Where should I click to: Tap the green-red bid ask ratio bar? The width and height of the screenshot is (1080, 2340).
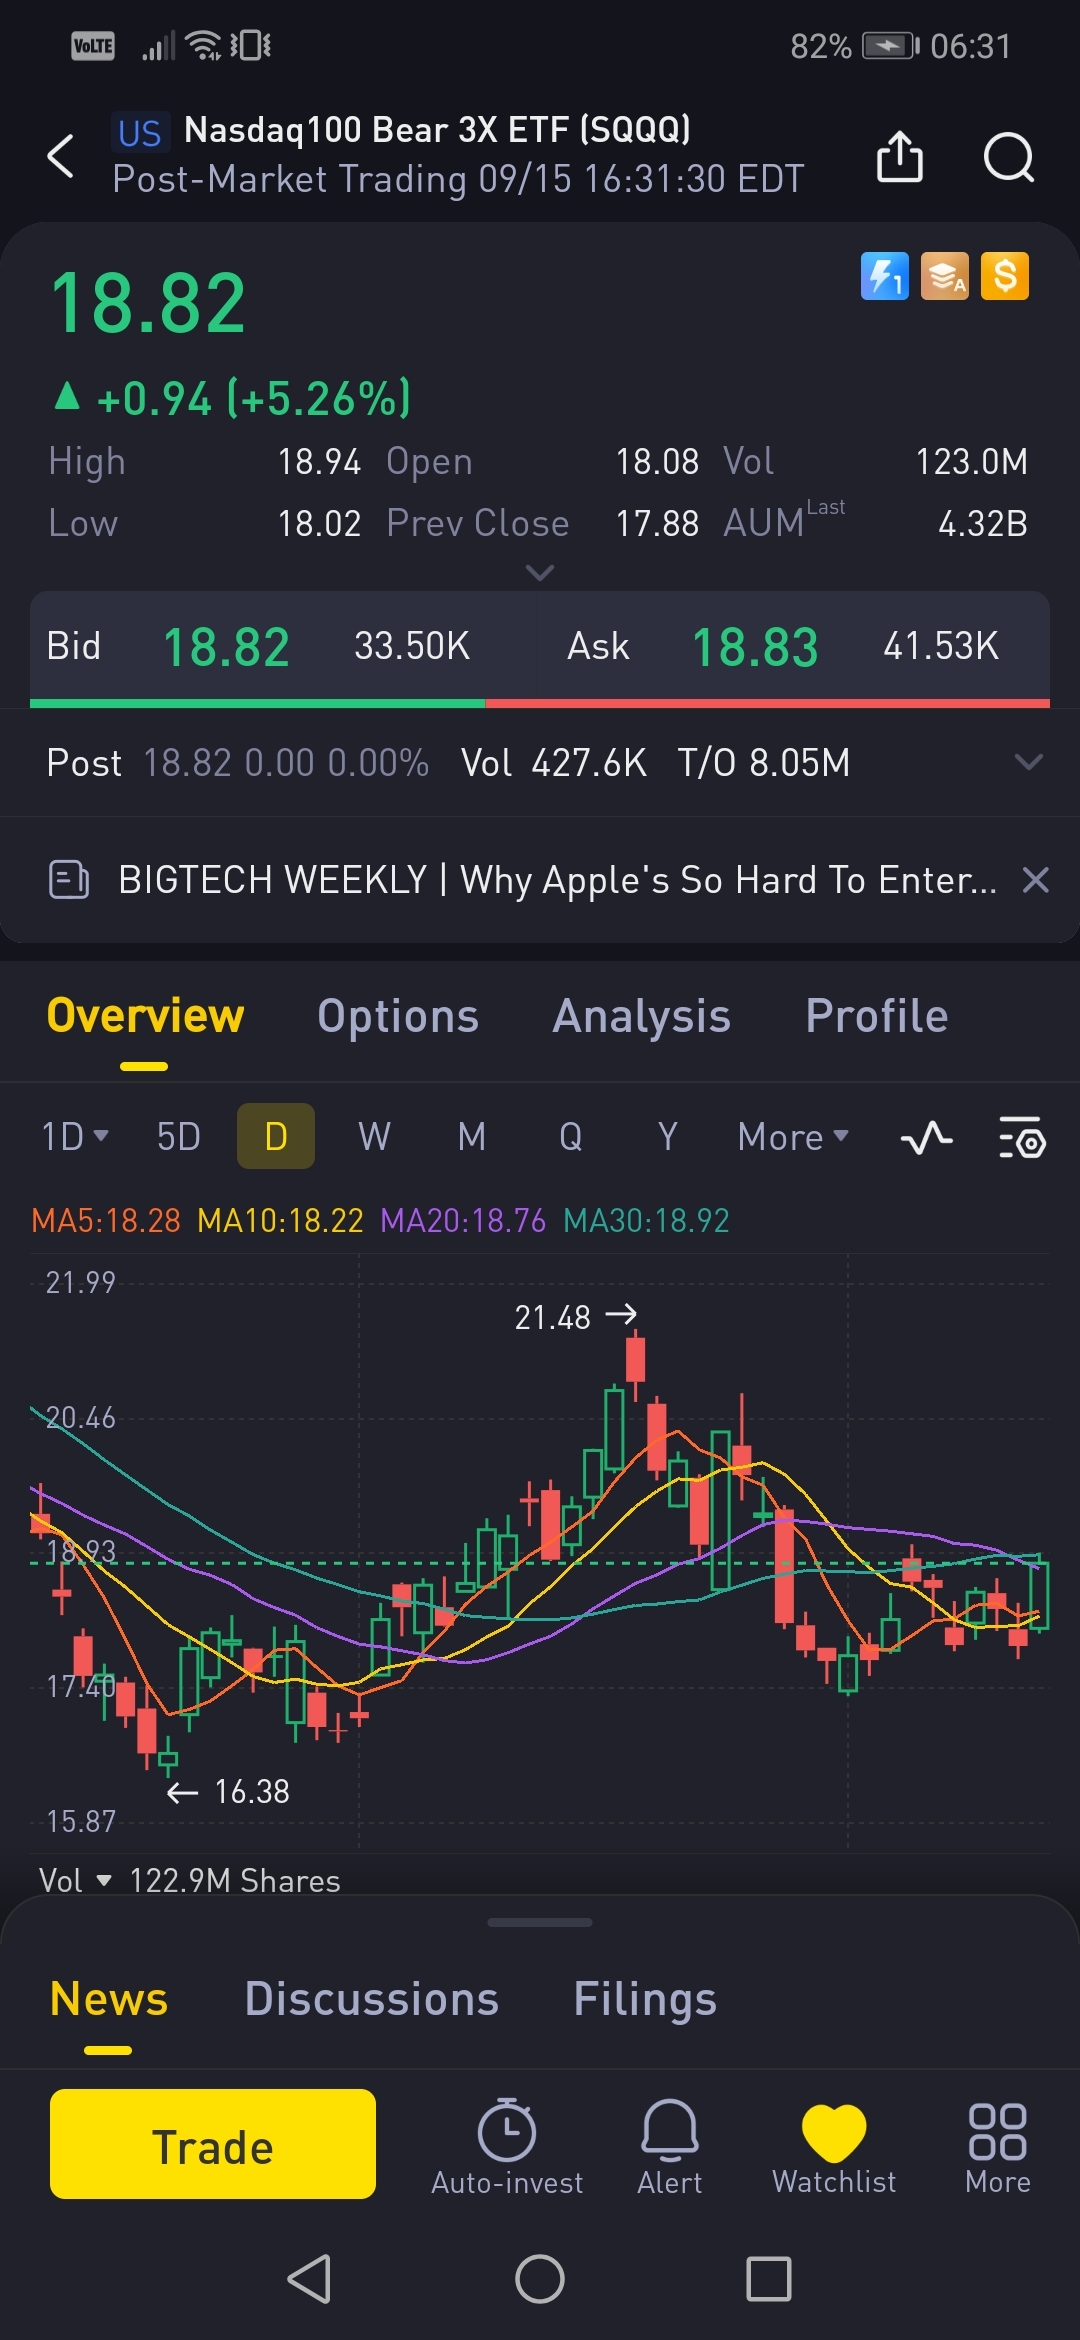click(540, 704)
